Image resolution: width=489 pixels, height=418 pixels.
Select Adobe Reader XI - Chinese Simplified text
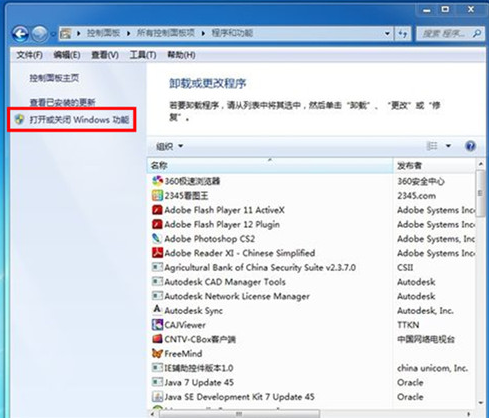click(240, 253)
